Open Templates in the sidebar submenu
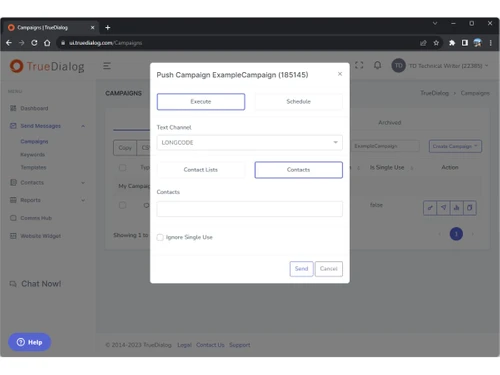Viewport: 500px width, 375px height. pos(33,167)
